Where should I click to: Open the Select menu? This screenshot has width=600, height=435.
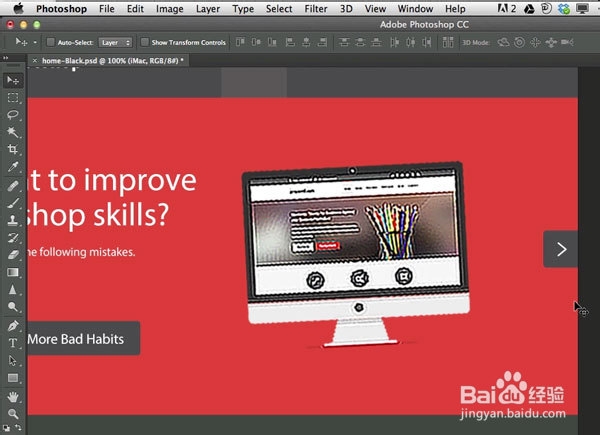[x=279, y=8]
